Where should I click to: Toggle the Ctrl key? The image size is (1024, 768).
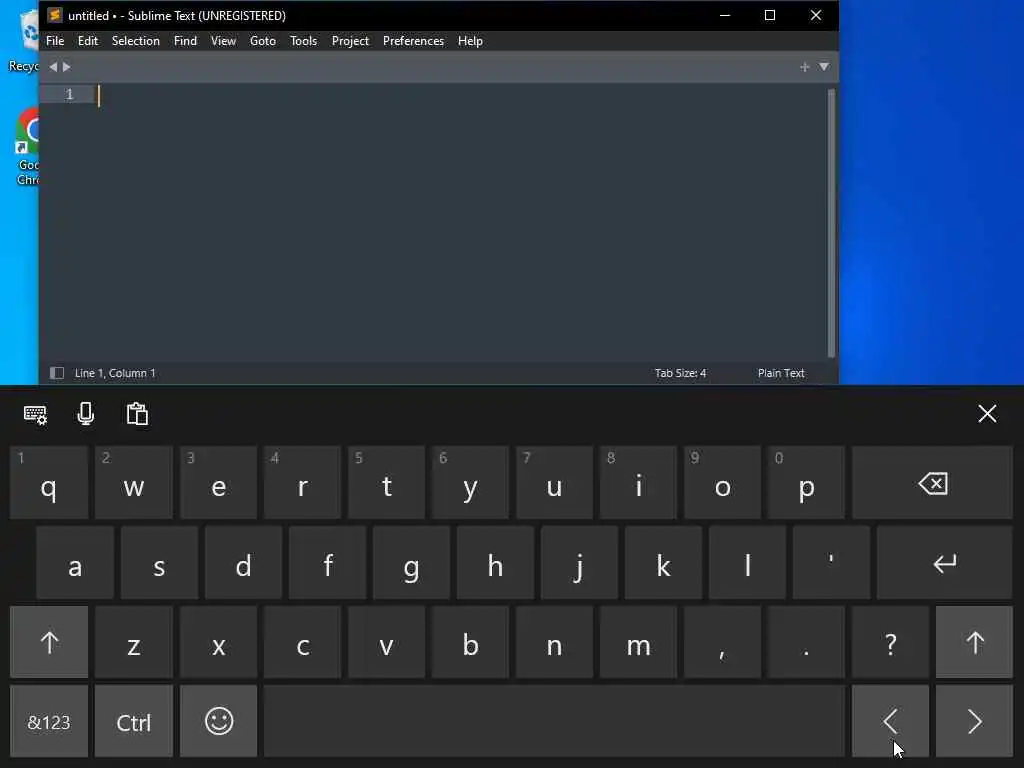coord(134,721)
